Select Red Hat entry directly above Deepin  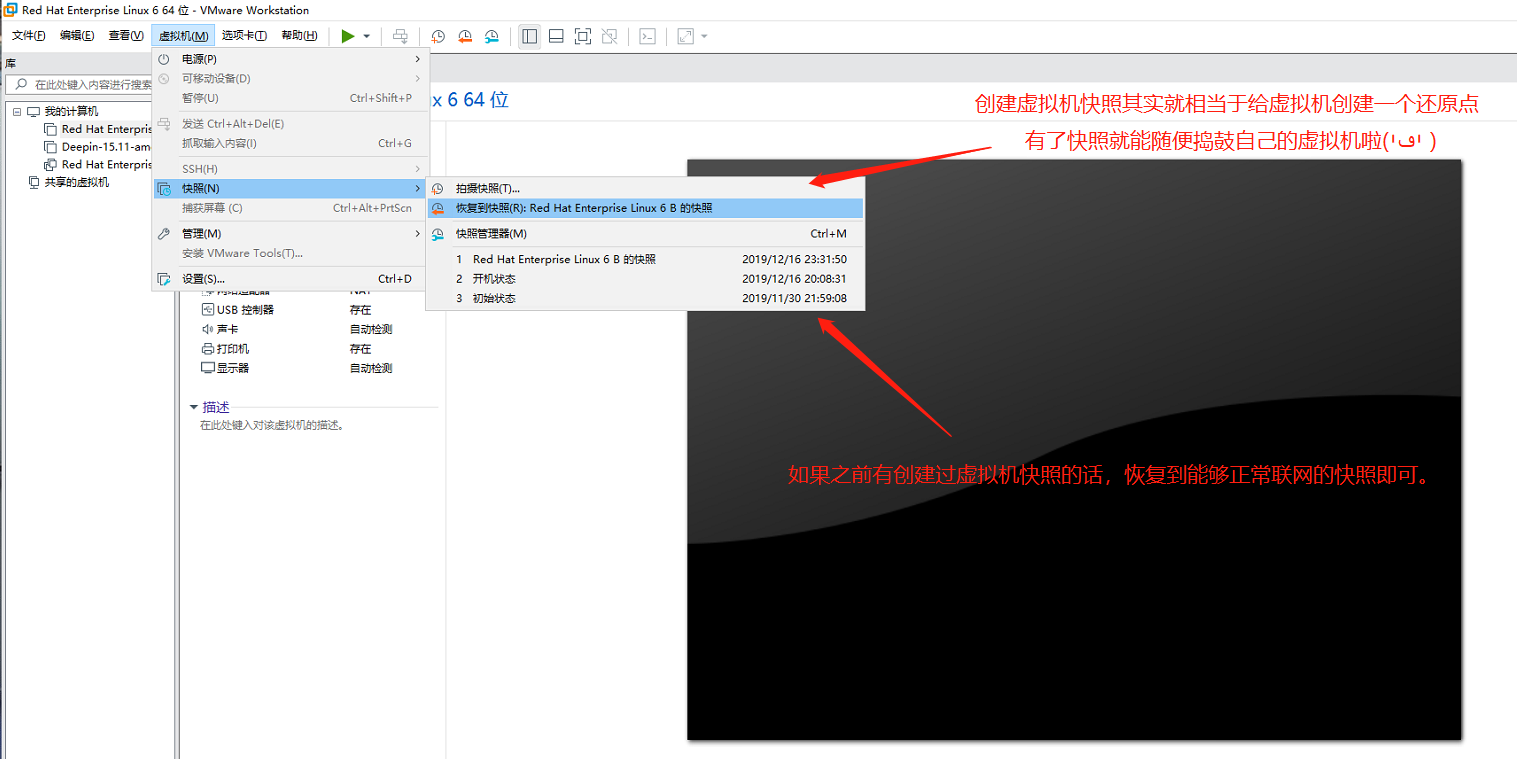coord(106,129)
